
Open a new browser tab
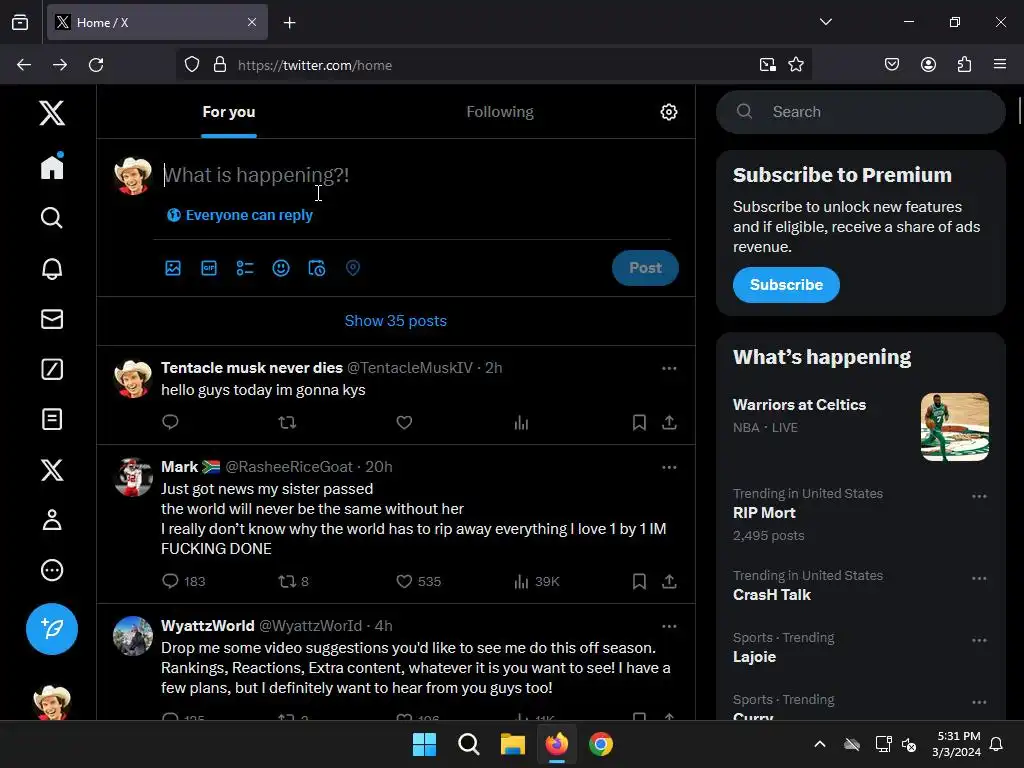(x=289, y=23)
